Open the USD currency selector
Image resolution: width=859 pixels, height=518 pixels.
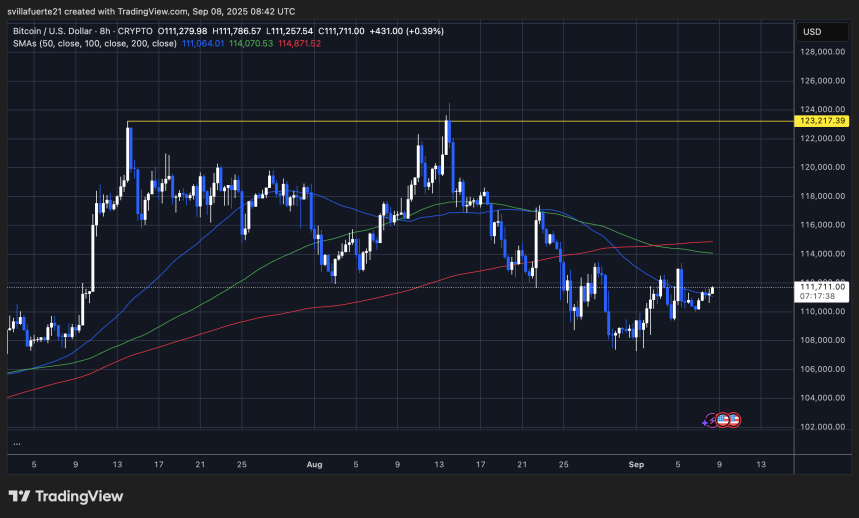tap(810, 31)
